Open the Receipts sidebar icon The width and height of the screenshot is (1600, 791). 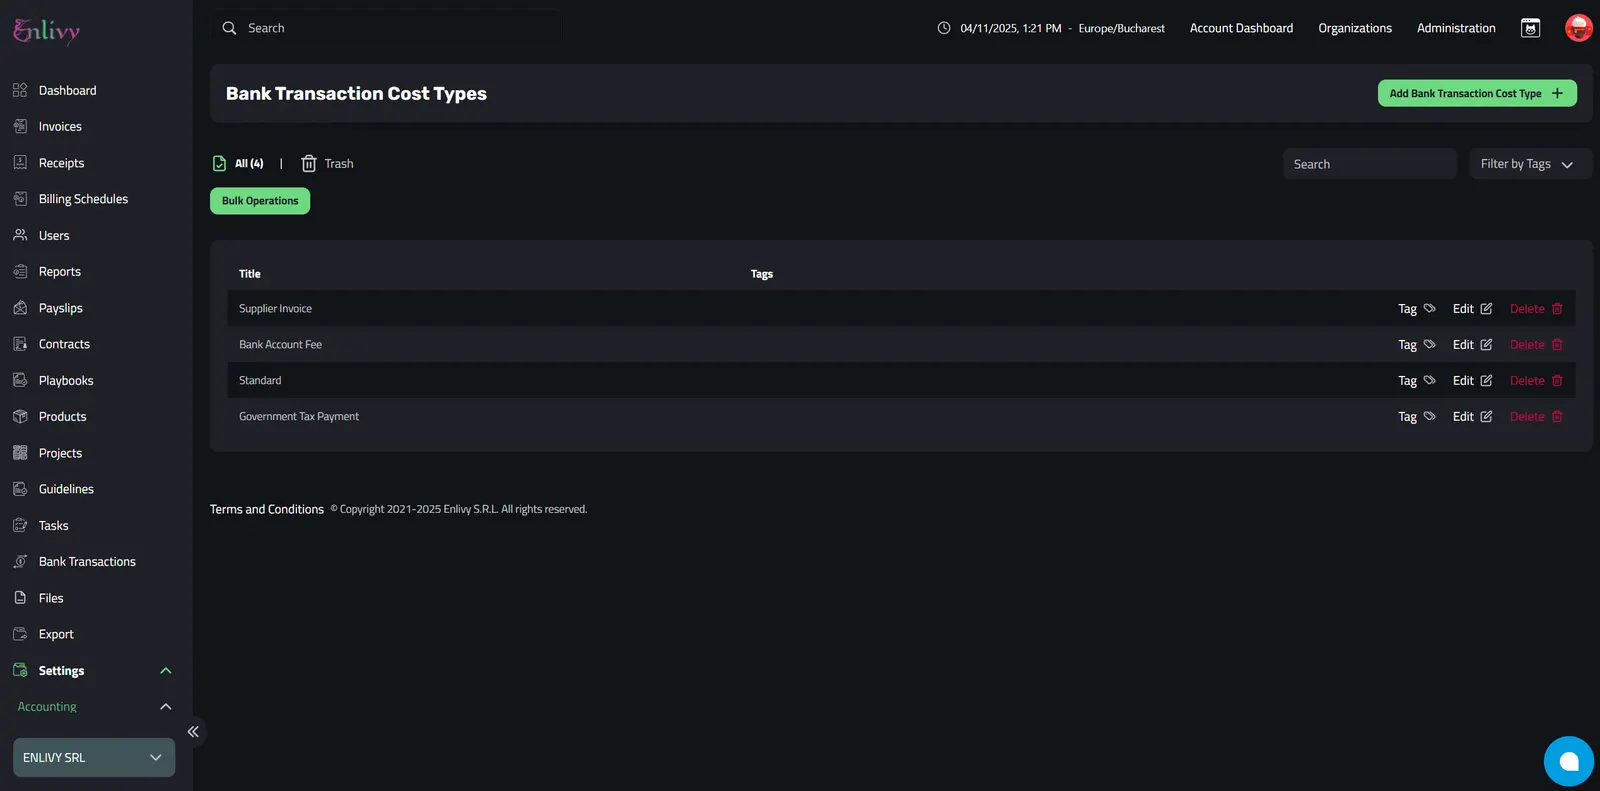click(20, 162)
